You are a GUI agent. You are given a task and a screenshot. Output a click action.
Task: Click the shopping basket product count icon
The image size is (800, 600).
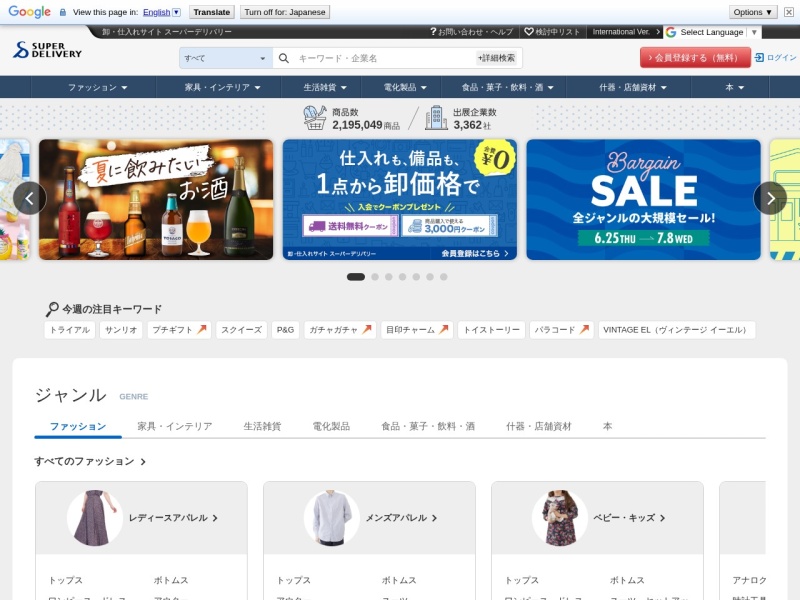point(314,118)
